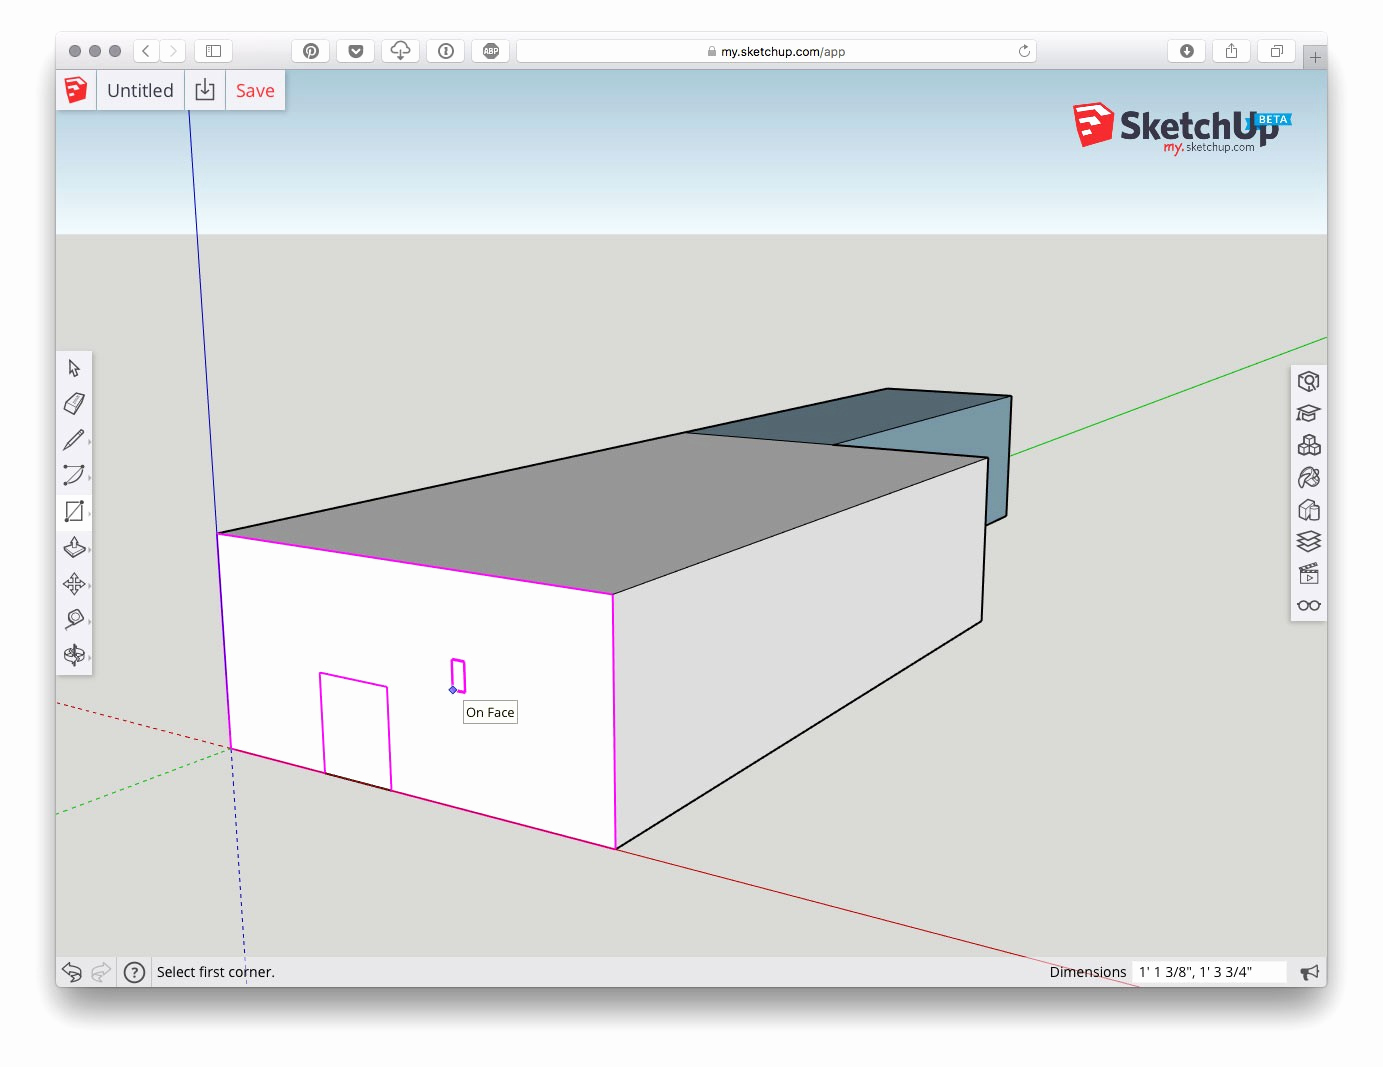Click the Adblock Plus extension icon
The image size is (1383, 1067).
[x=491, y=51]
